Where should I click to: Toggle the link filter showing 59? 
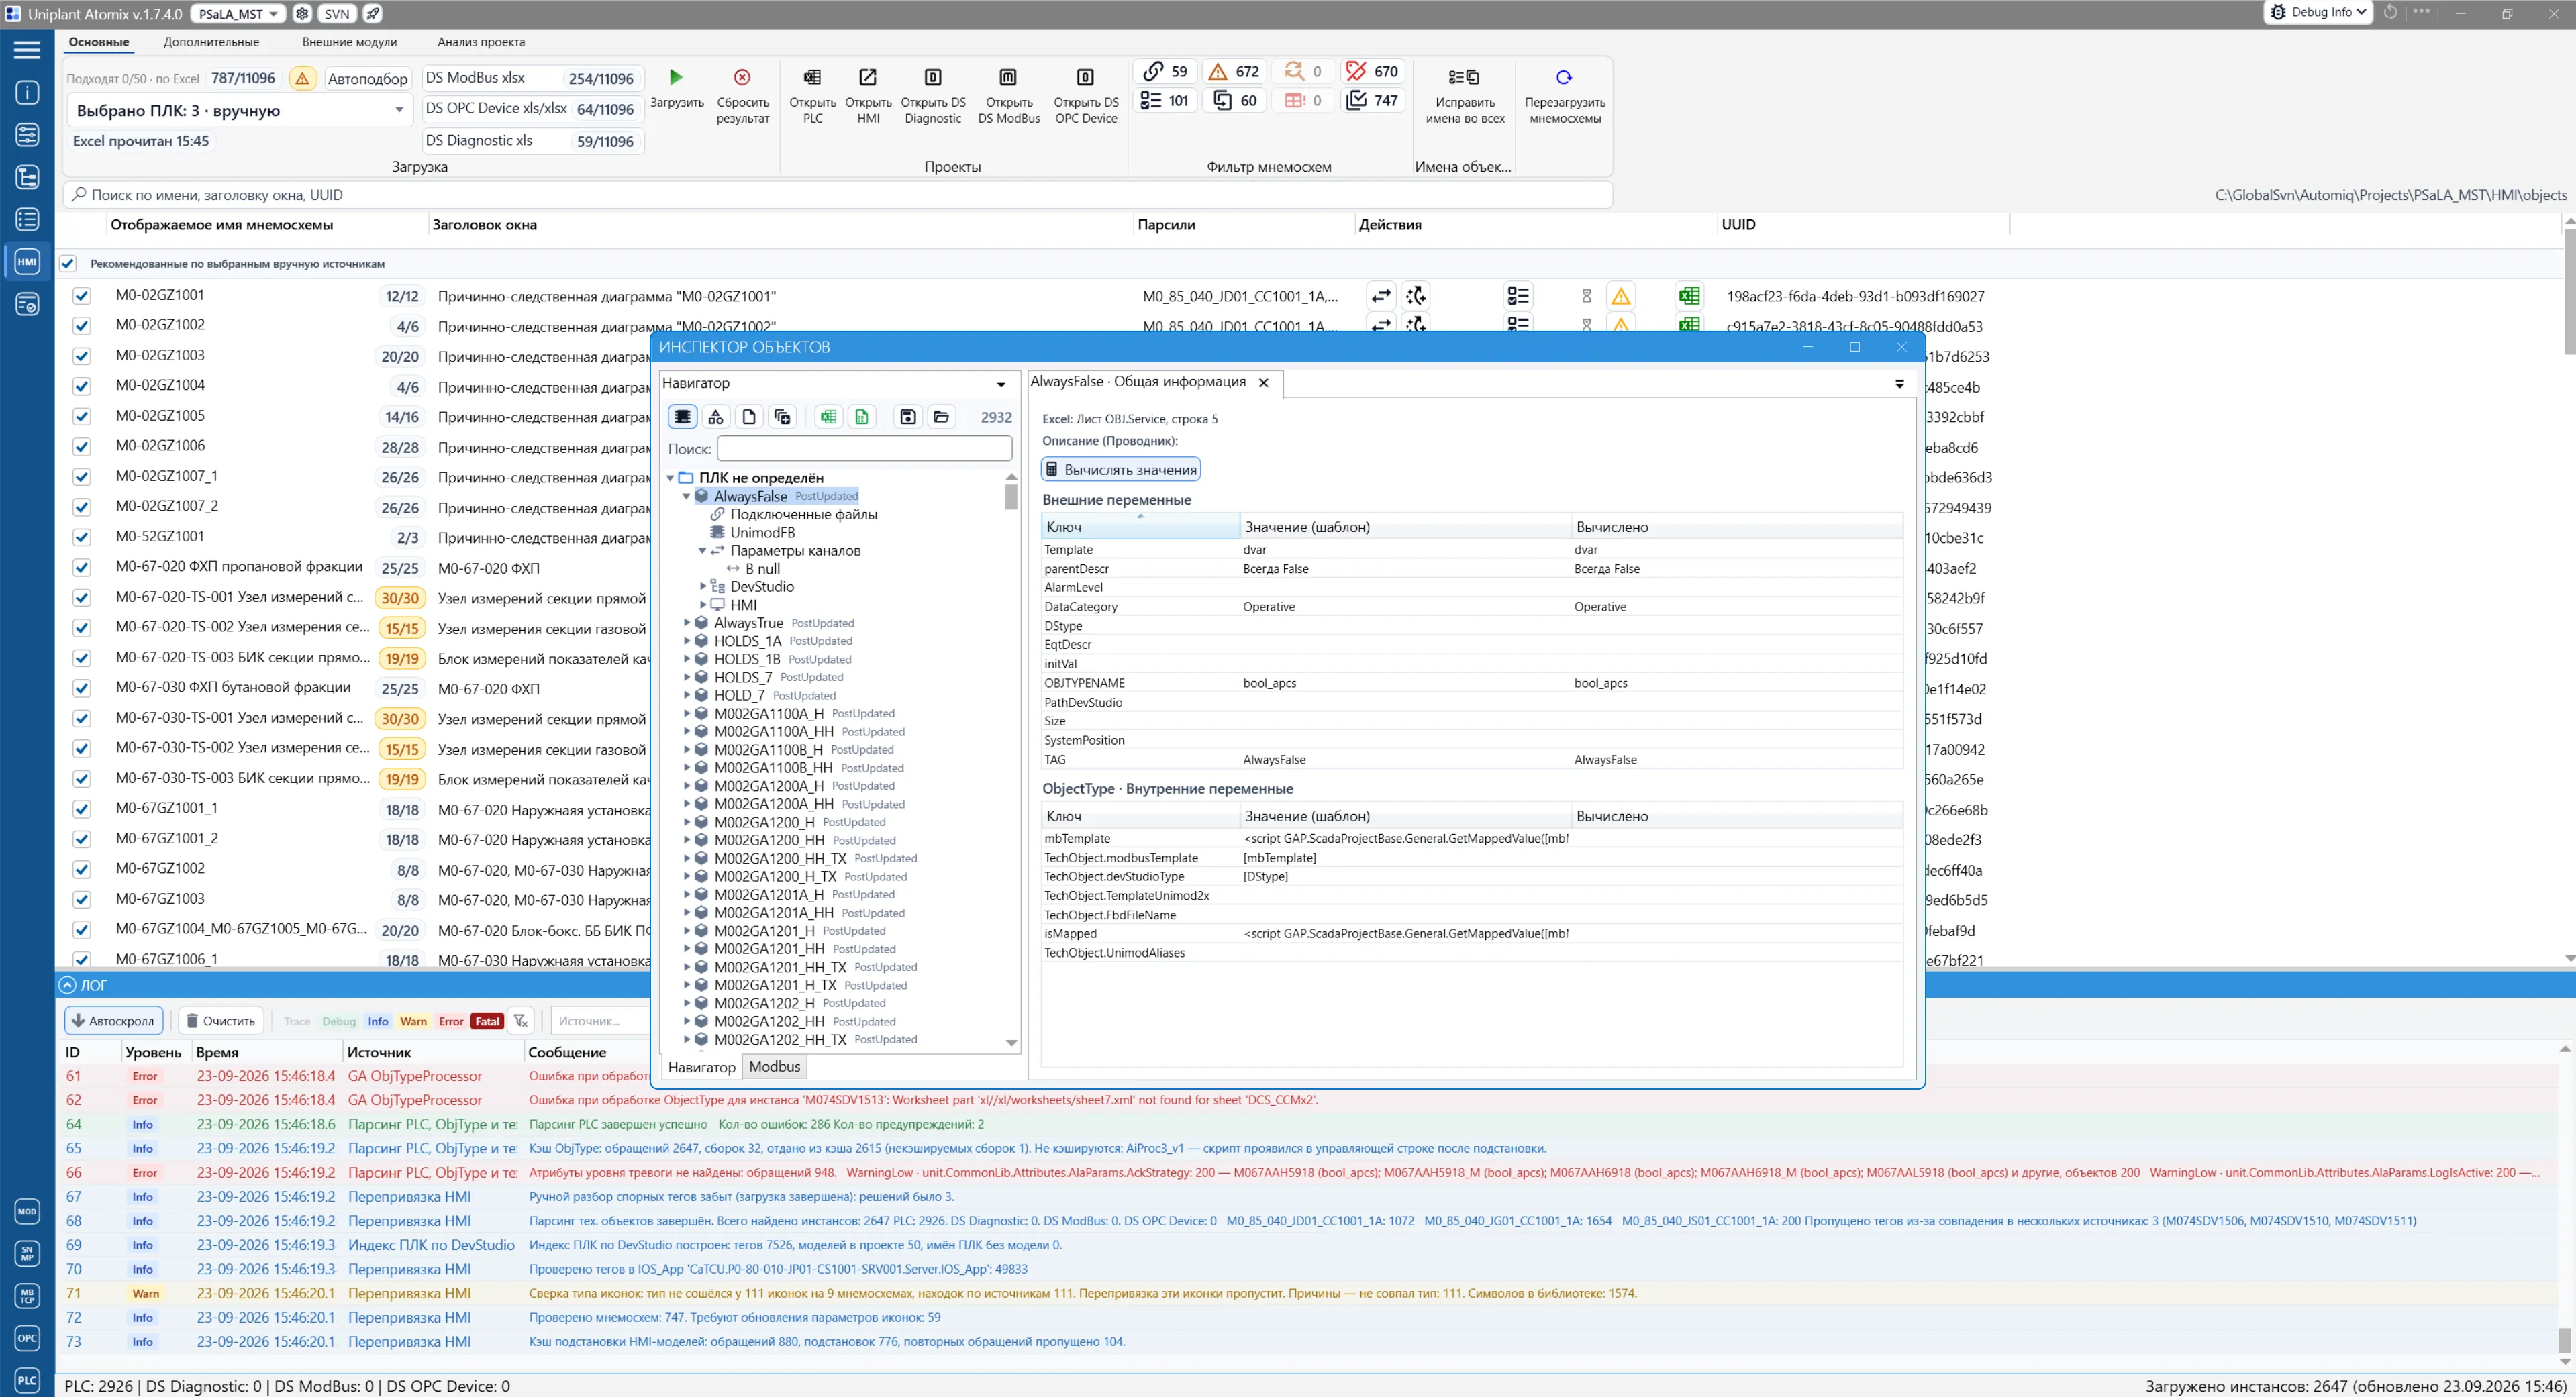pos(1165,71)
